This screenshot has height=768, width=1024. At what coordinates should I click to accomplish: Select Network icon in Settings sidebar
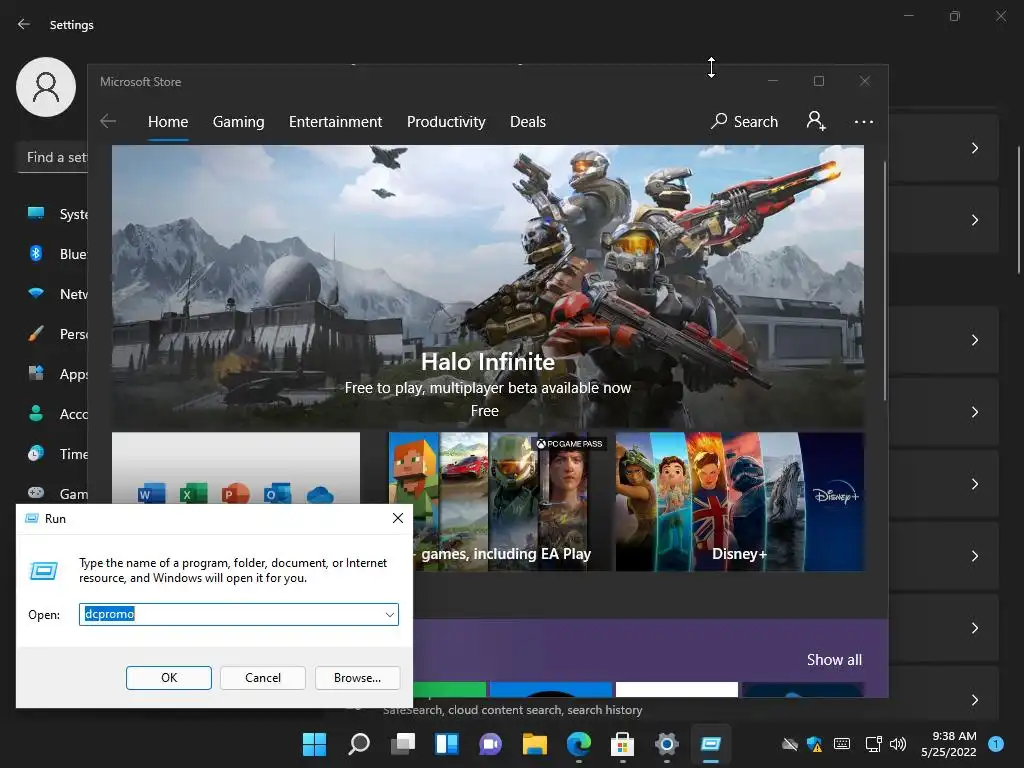pyautogui.click(x=36, y=293)
